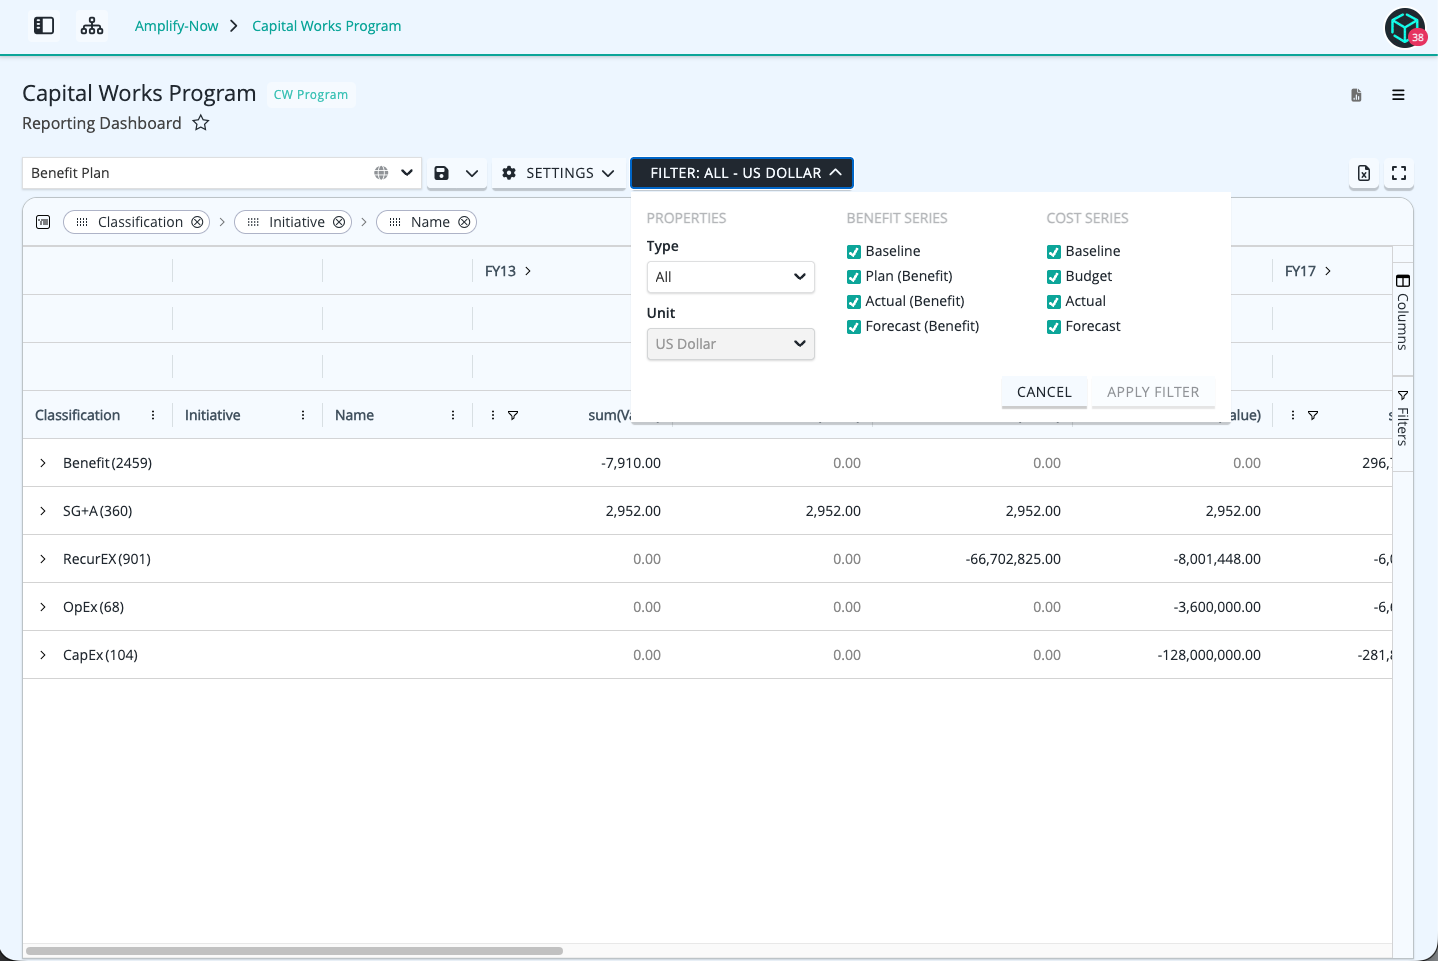Click the save view disk icon

point(442,173)
